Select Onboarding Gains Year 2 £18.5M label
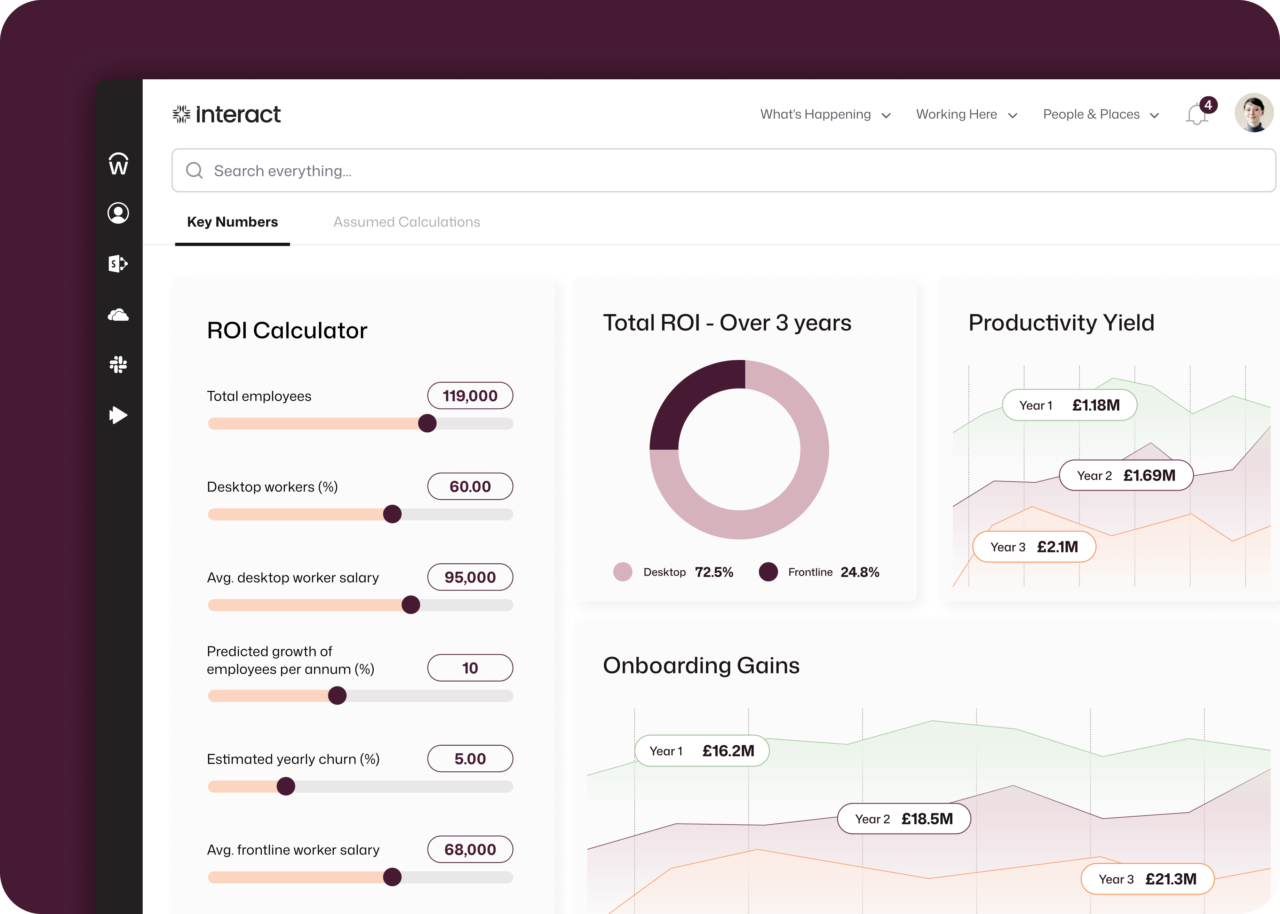Screen dimensions: 1280x914 tap(904, 819)
